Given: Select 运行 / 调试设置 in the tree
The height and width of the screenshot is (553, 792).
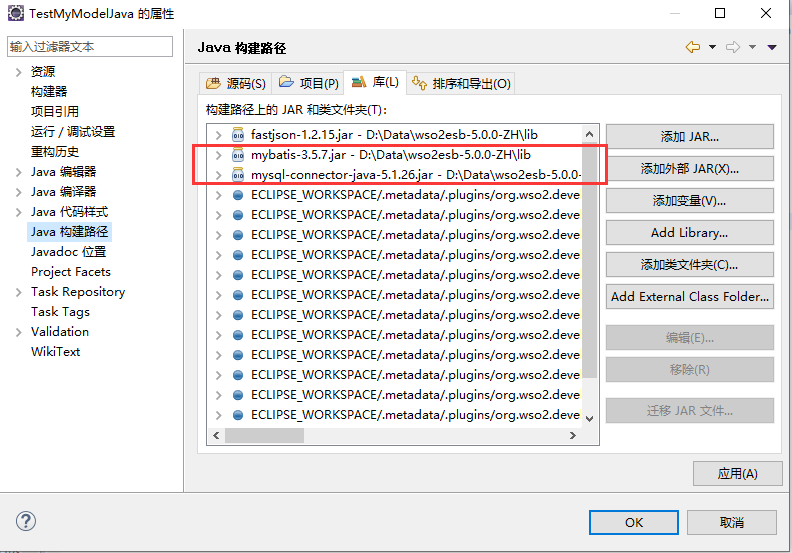Looking at the screenshot, I should pyautogui.click(x=73, y=132).
